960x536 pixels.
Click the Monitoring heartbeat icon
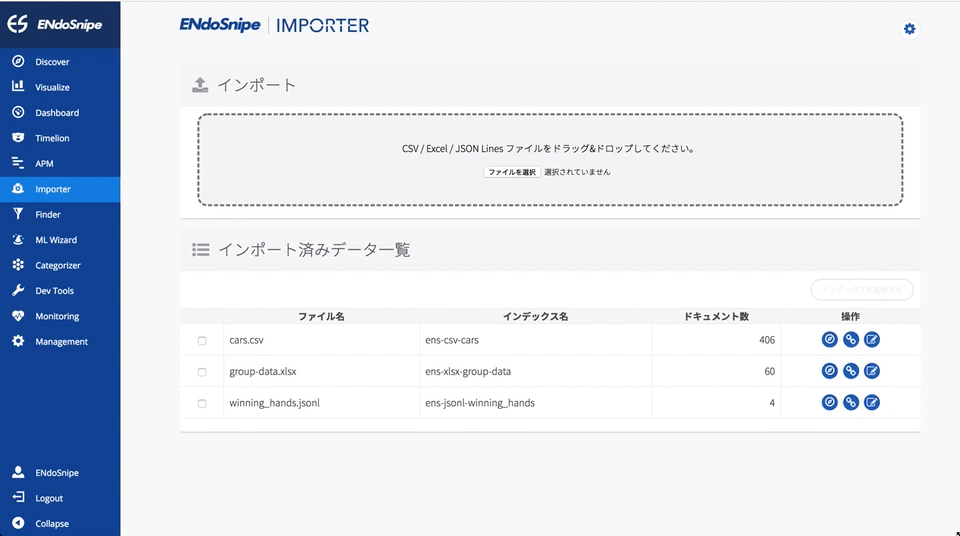[x=18, y=315]
